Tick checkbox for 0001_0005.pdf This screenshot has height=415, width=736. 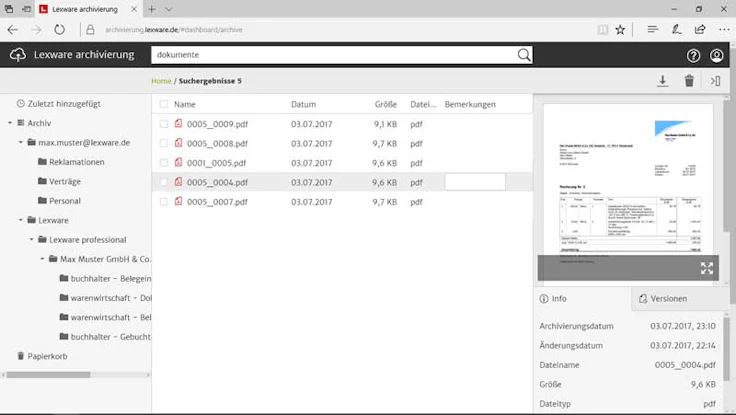[163, 163]
